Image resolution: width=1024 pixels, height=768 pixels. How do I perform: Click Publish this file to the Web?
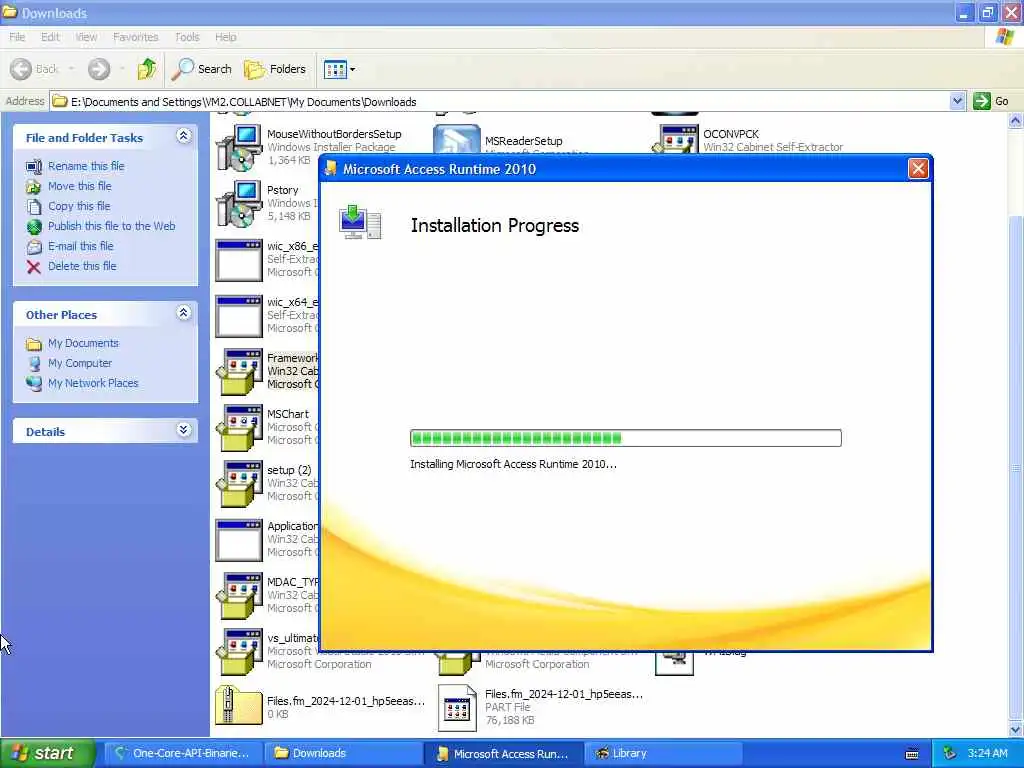[x=112, y=226]
